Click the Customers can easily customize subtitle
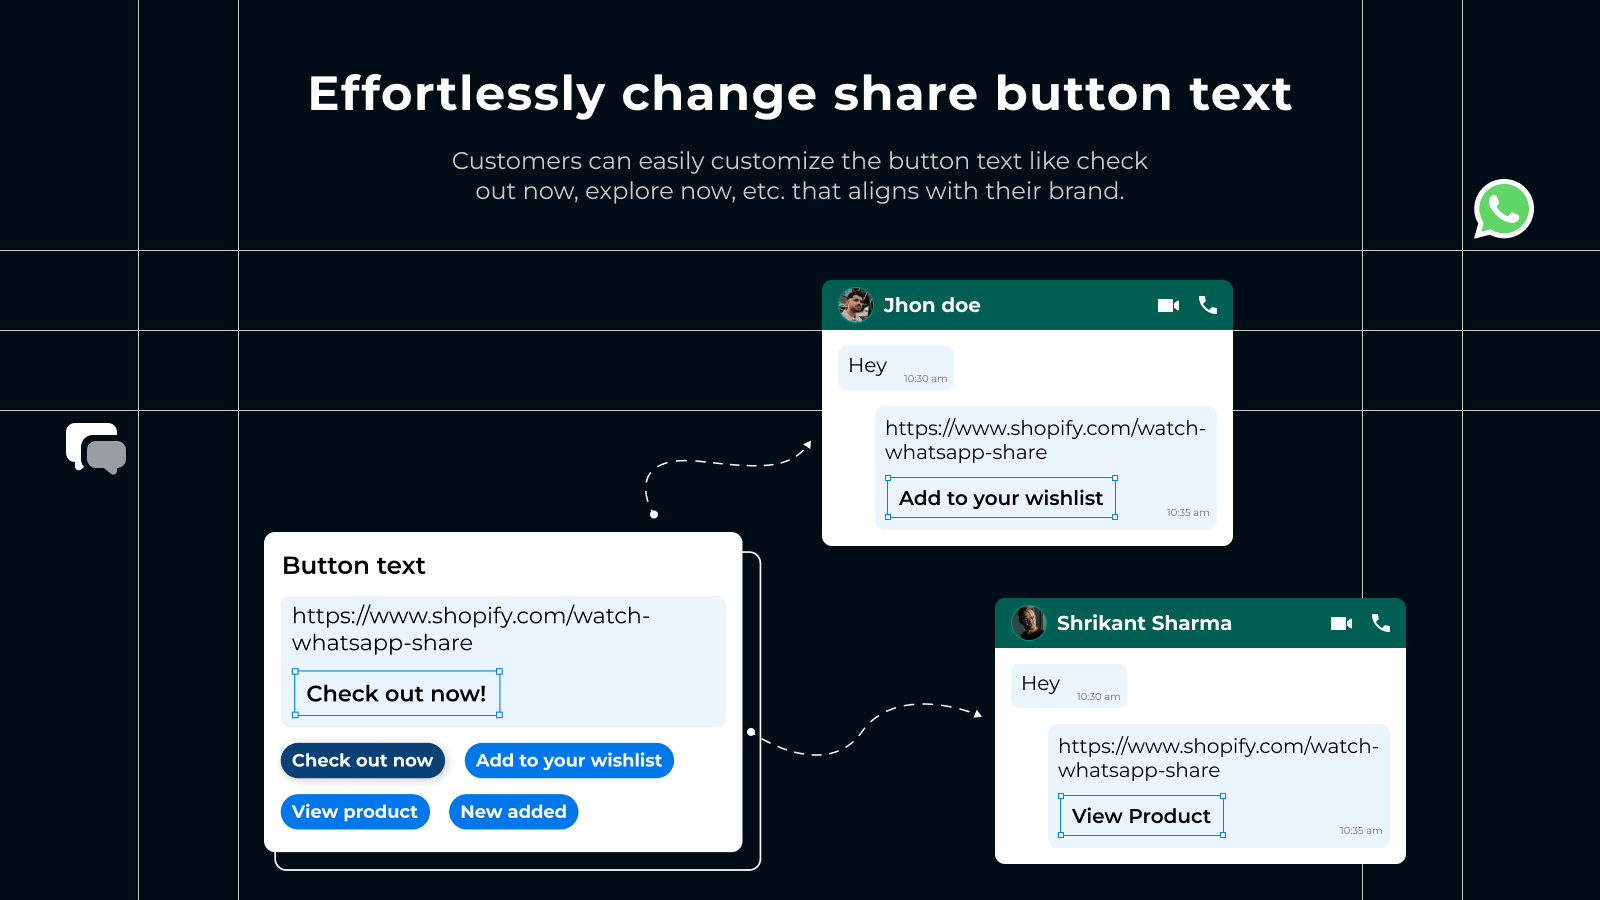 pyautogui.click(x=800, y=176)
